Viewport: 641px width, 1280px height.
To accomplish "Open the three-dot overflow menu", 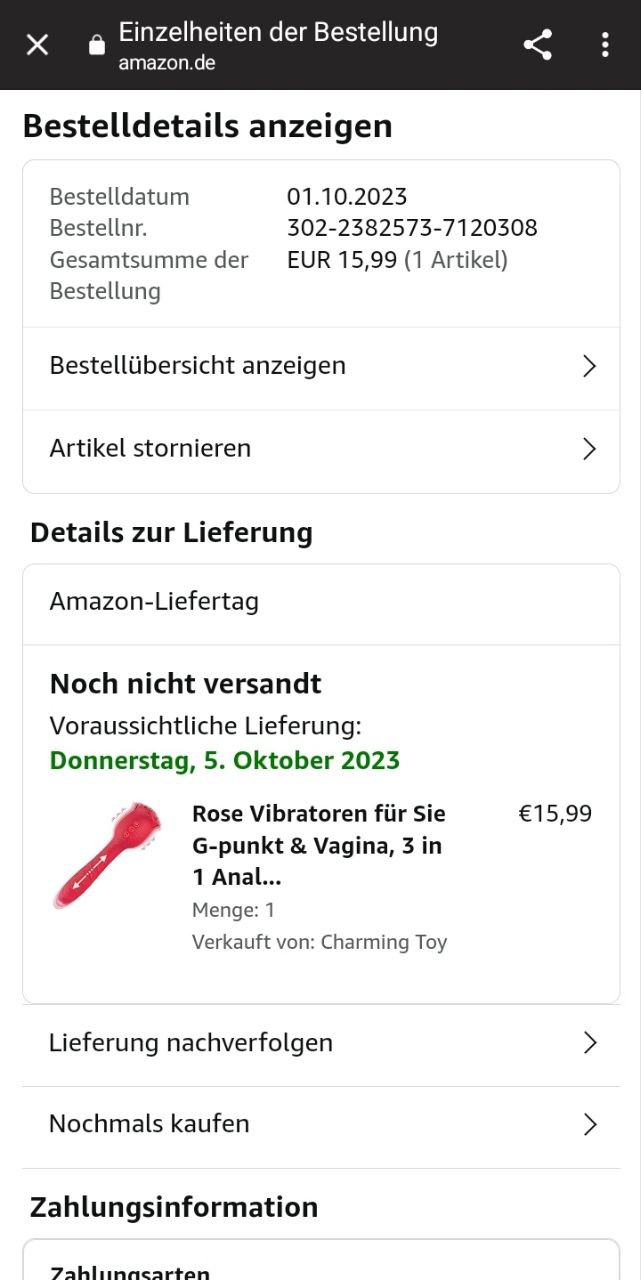I will [605, 45].
